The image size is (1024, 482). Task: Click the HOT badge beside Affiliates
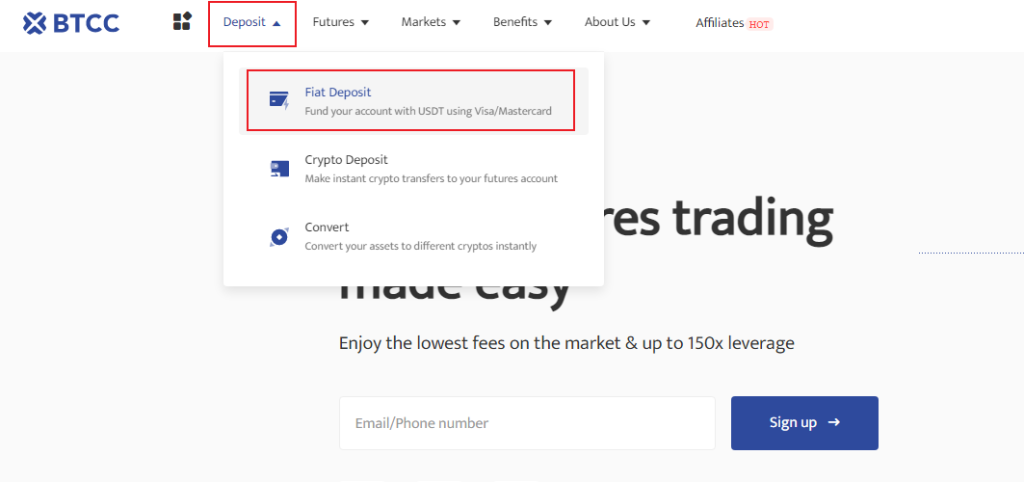click(x=759, y=24)
